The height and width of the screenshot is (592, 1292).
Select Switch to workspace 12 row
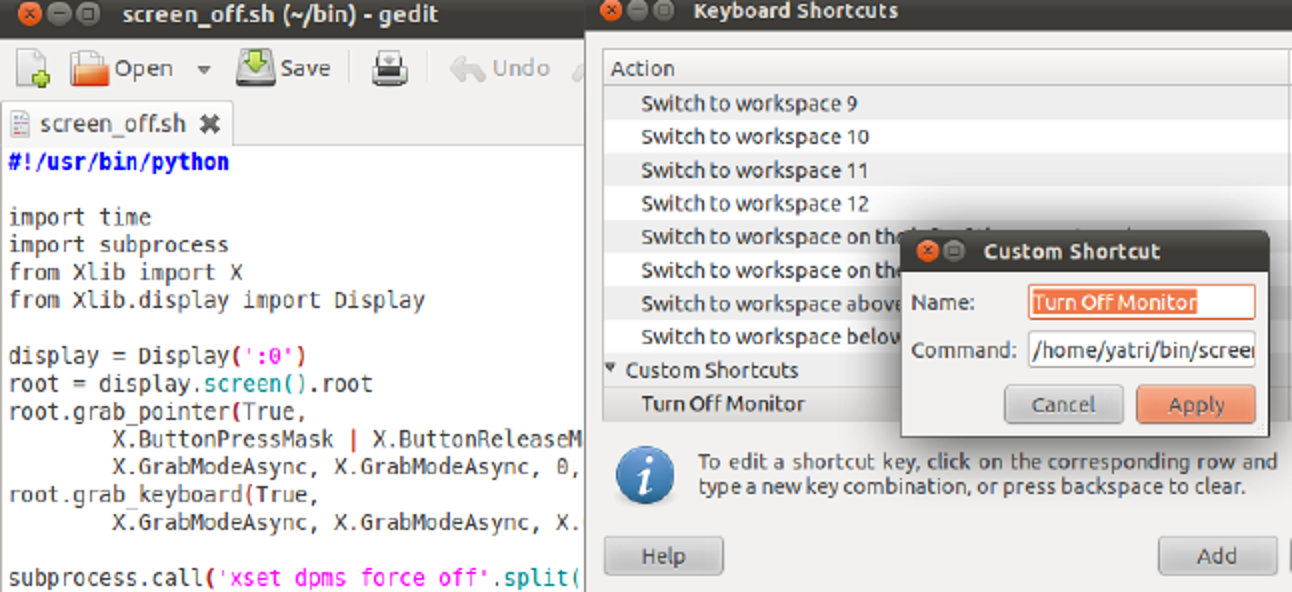coord(755,204)
